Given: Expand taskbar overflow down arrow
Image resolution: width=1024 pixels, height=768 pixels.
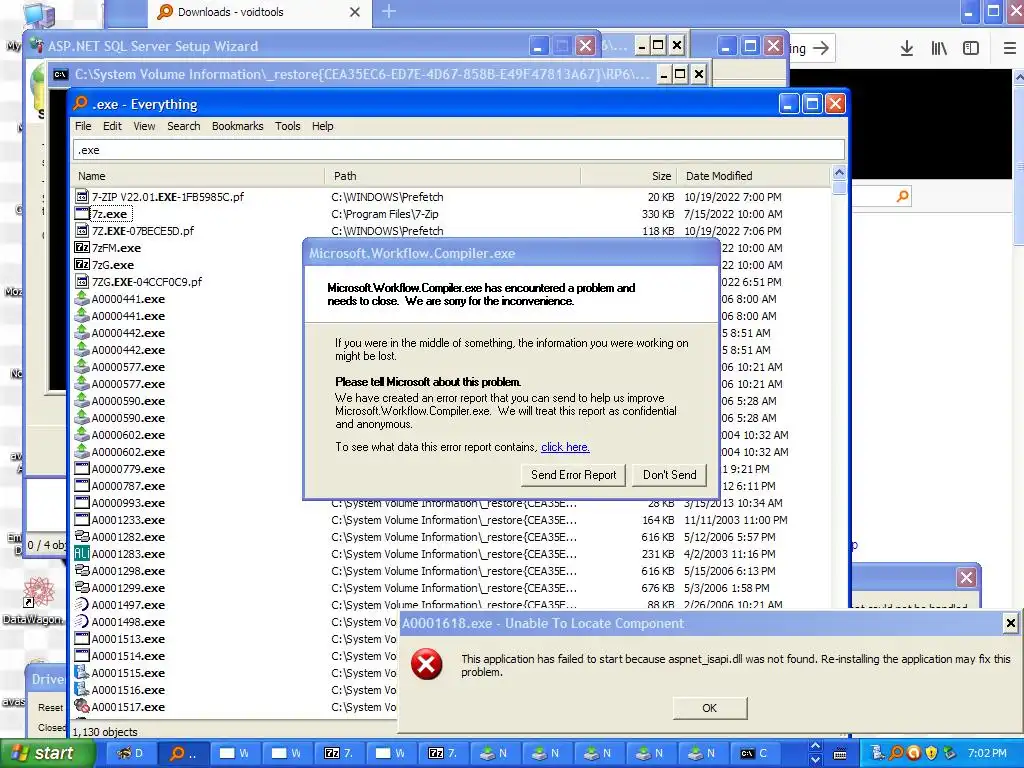Looking at the screenshot, I should (x=815, y=760).
